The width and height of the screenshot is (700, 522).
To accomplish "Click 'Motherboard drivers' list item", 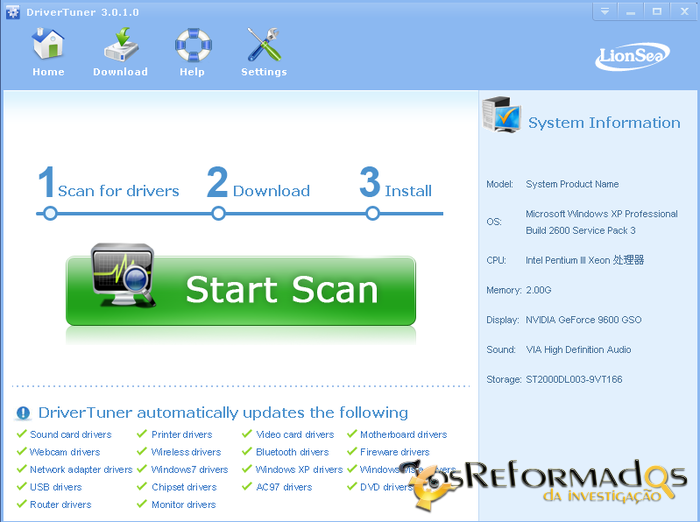I will tap(404, 434).
